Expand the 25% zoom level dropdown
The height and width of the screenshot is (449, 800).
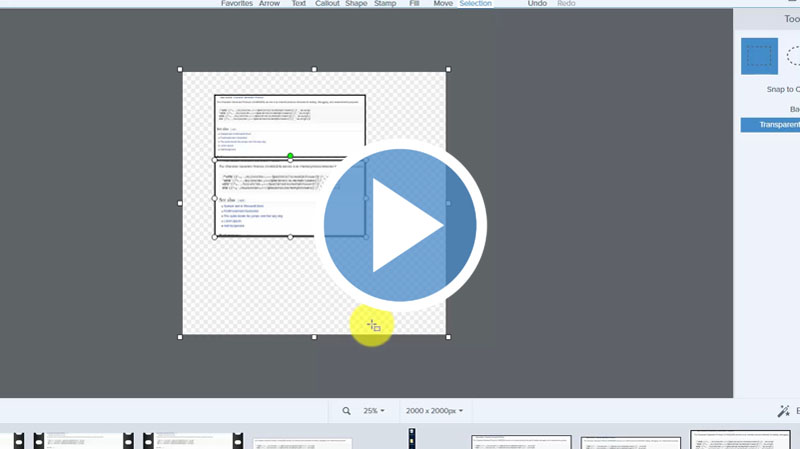(x=374, y=411)
